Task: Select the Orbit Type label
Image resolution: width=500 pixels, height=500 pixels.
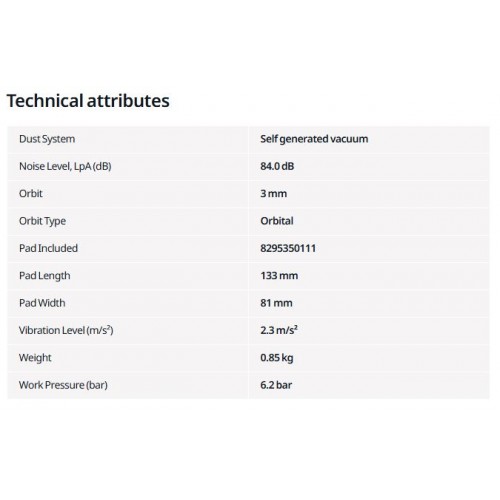Action: (42, 221)
